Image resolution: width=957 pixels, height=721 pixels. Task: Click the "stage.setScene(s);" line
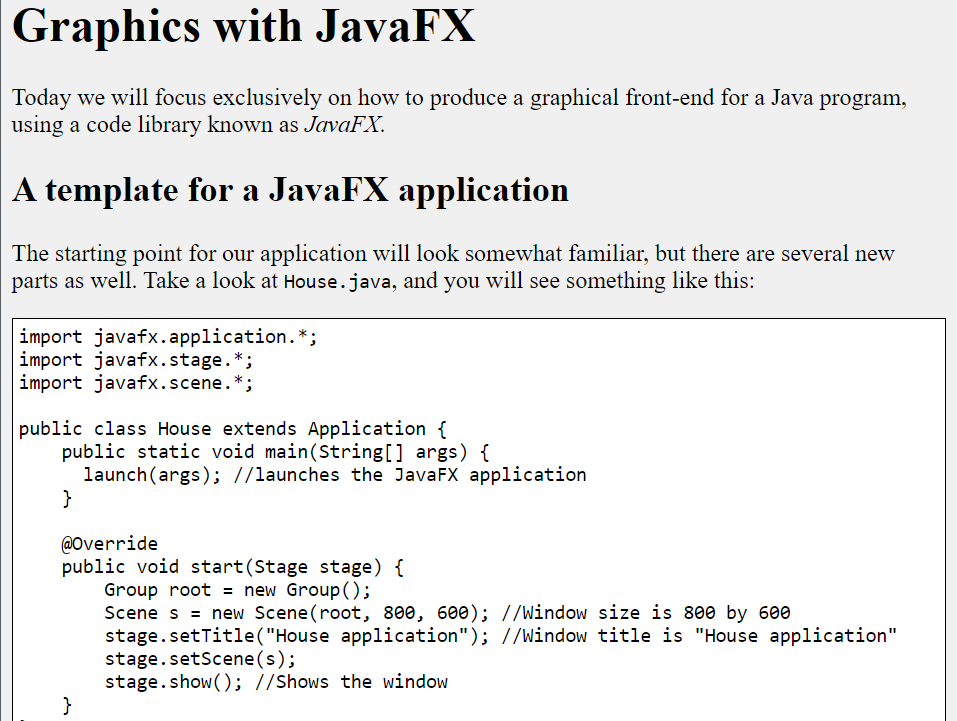click(x=200, y=659)
